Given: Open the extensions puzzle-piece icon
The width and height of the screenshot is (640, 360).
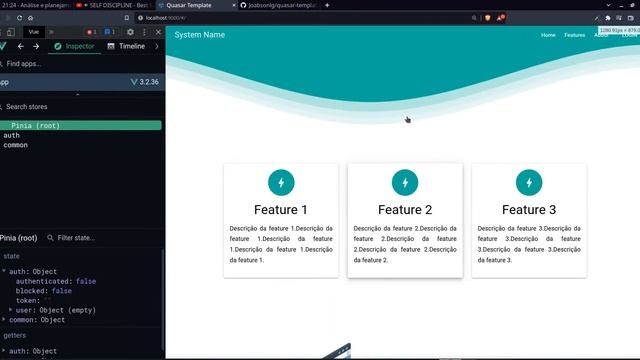Looking at the screenshot, I should click(x=608, y=18).
